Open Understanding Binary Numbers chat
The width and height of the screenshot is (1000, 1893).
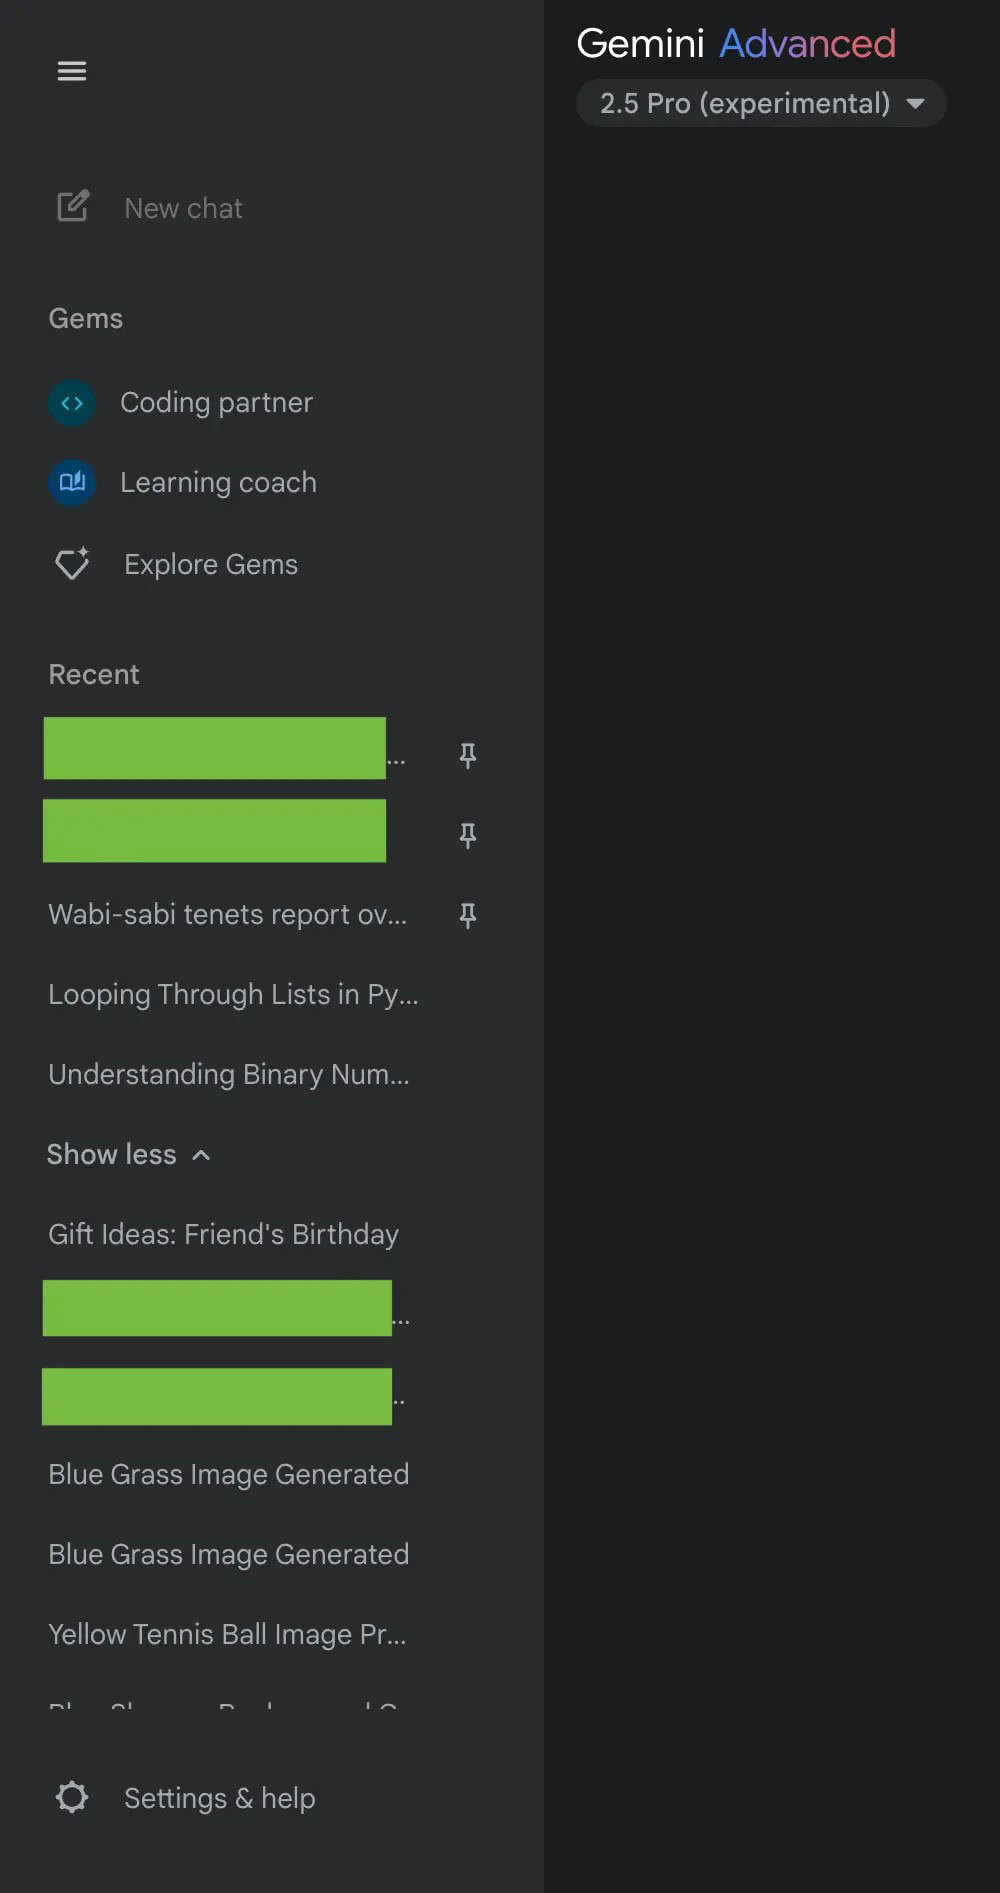229,1074
